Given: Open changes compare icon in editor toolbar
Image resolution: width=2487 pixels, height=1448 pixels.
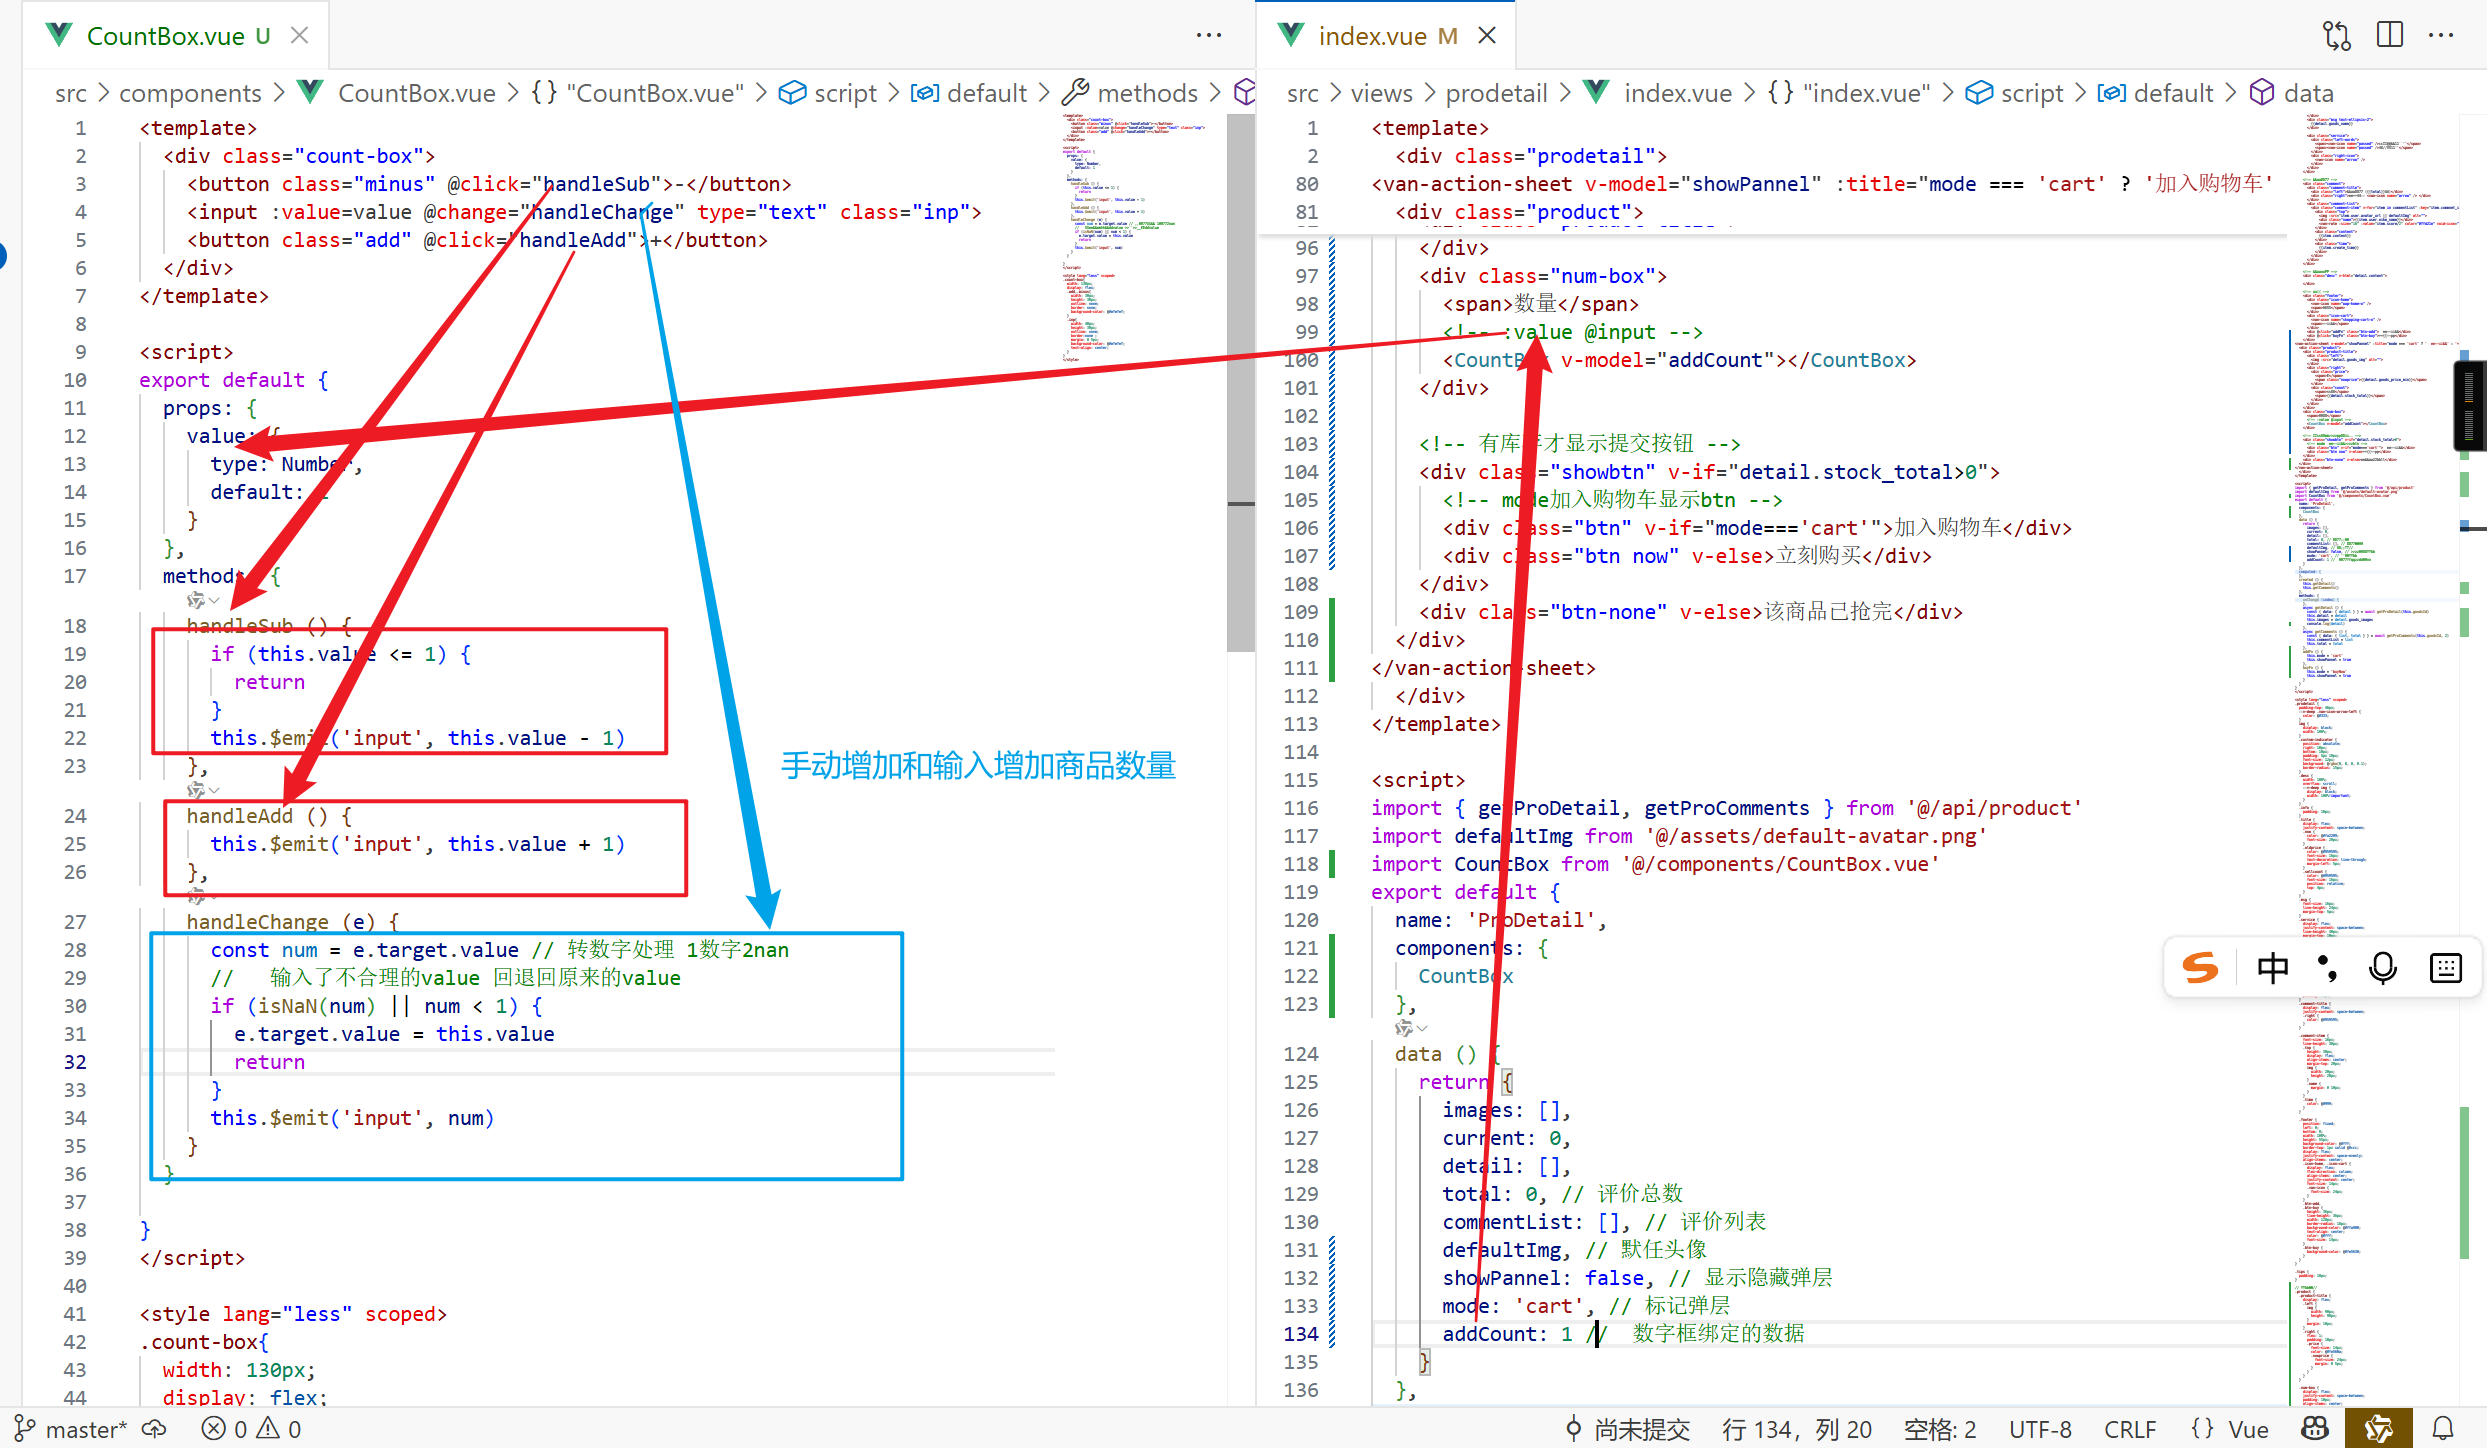Looking at the screenshot, I should (x=2337, y=36).
